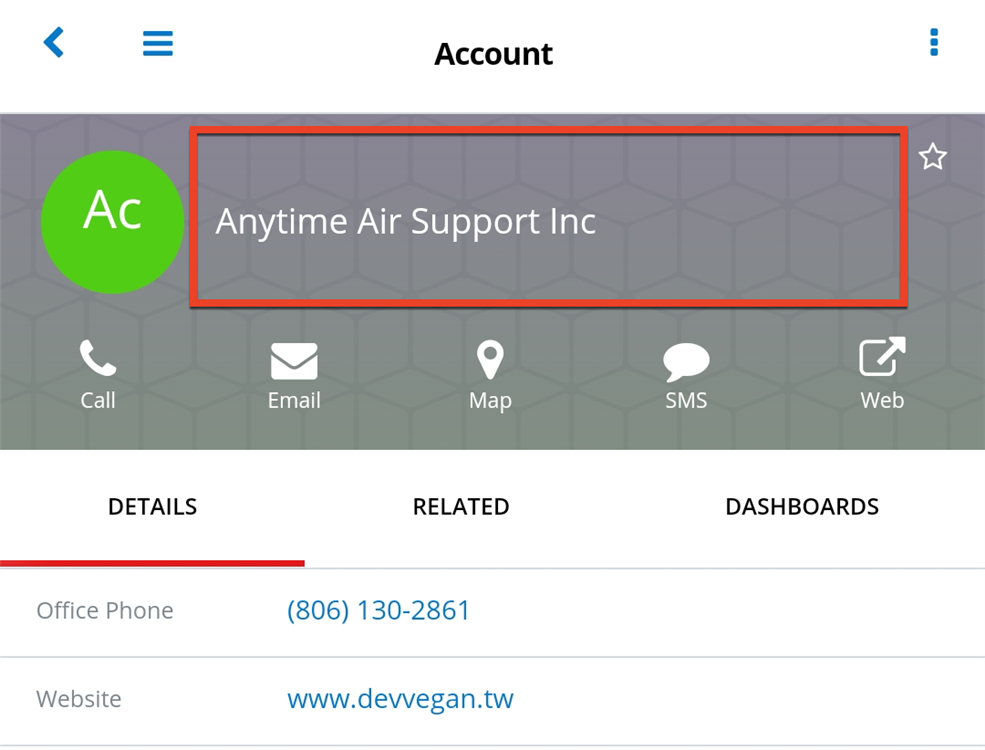
Task: Click the Account page title
Action: [x=493, y=54]
